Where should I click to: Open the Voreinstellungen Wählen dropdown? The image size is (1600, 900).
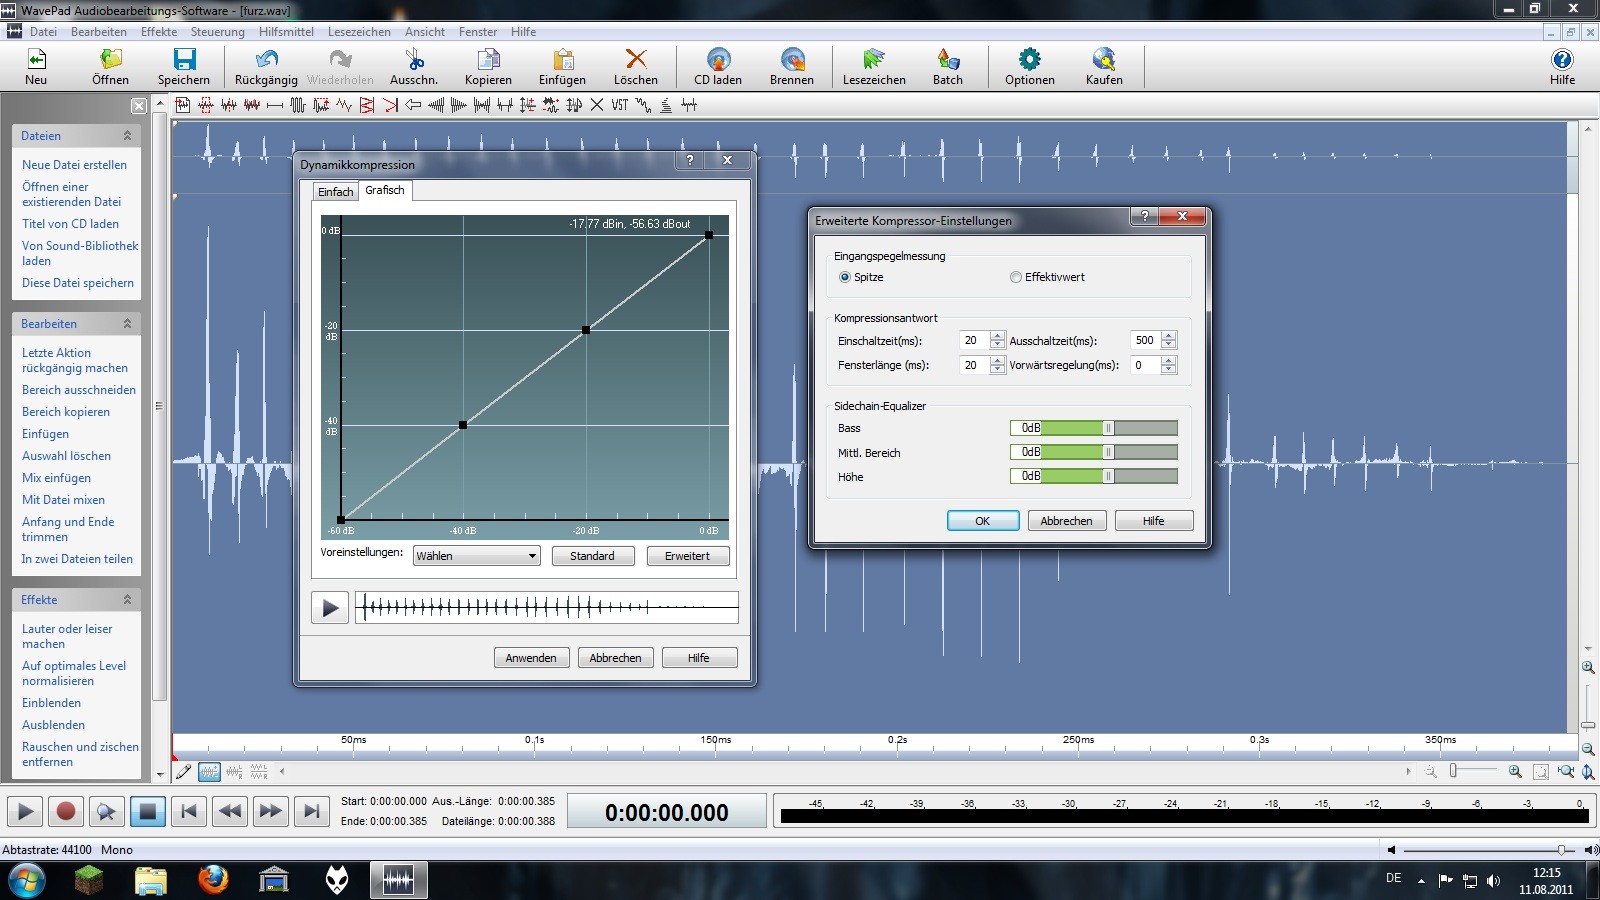pos(477,556)
